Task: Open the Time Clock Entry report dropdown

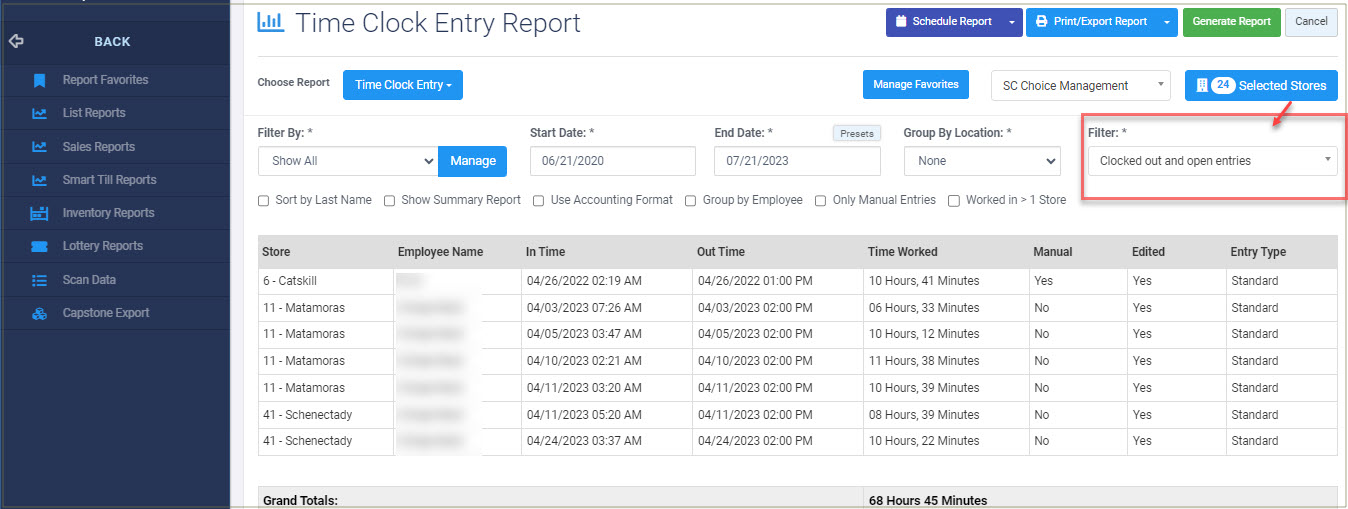Action: (402, 85)
